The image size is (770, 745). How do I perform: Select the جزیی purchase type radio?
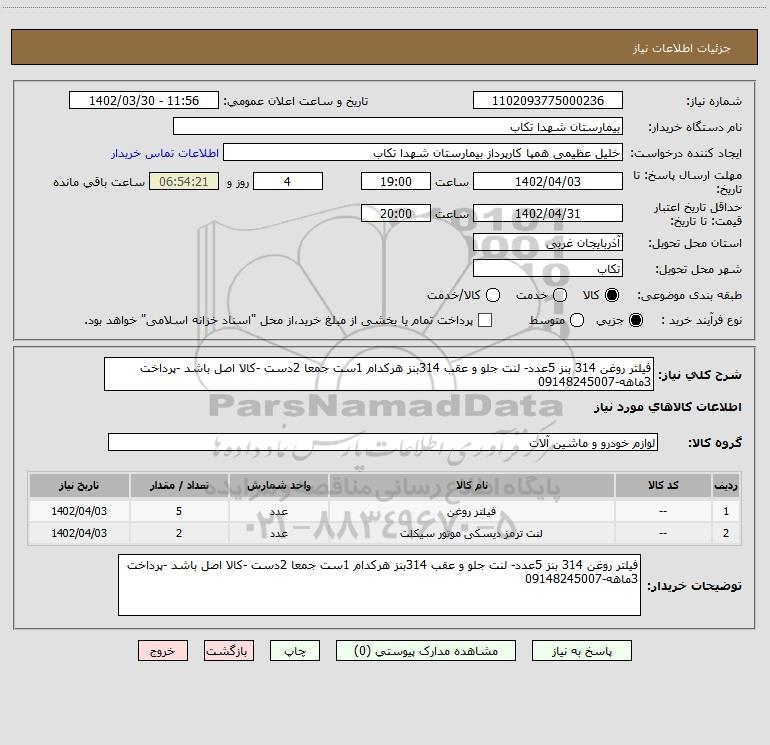coord(636,320)
